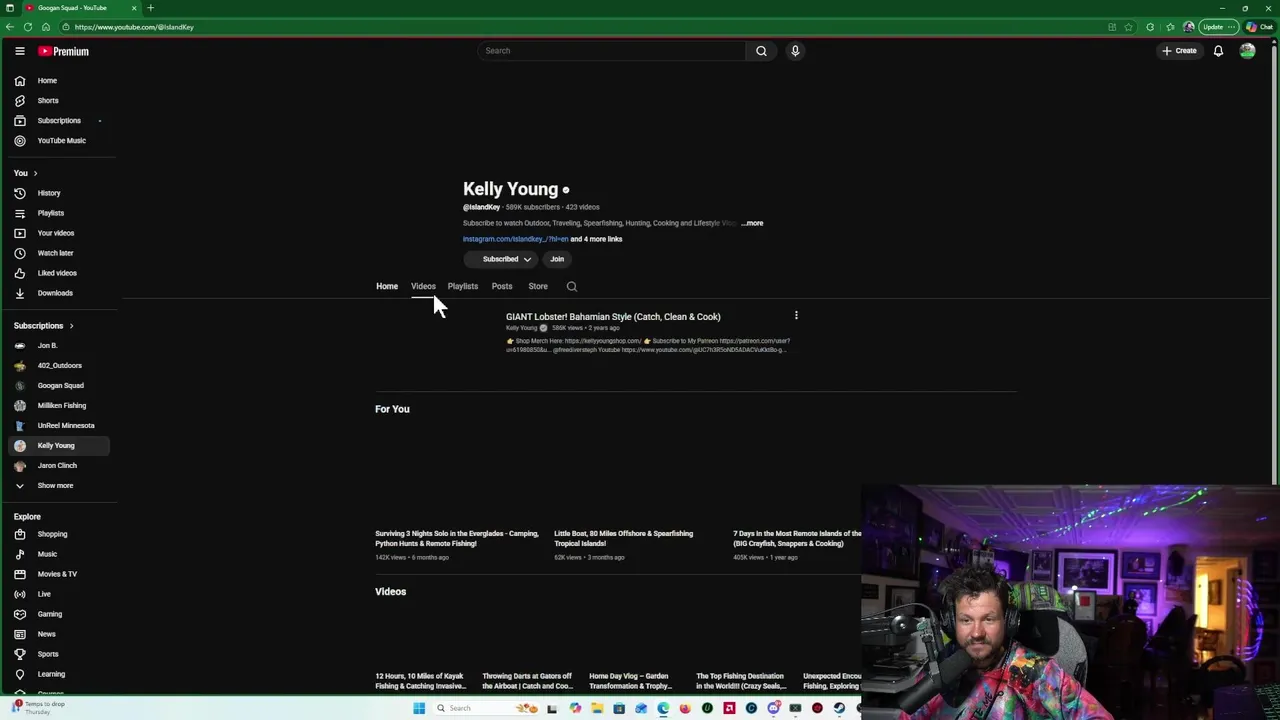Click the Join membership button
Screen dimensions: 1280x720
(x=557, y=259)
